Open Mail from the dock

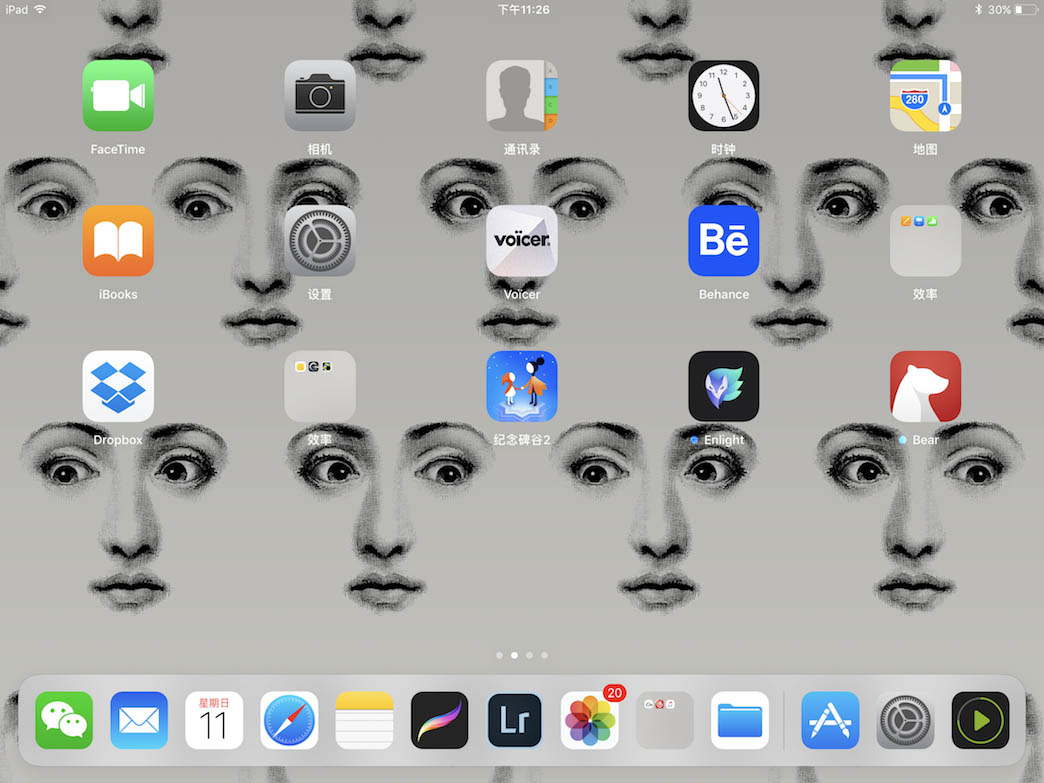point(139,720)
